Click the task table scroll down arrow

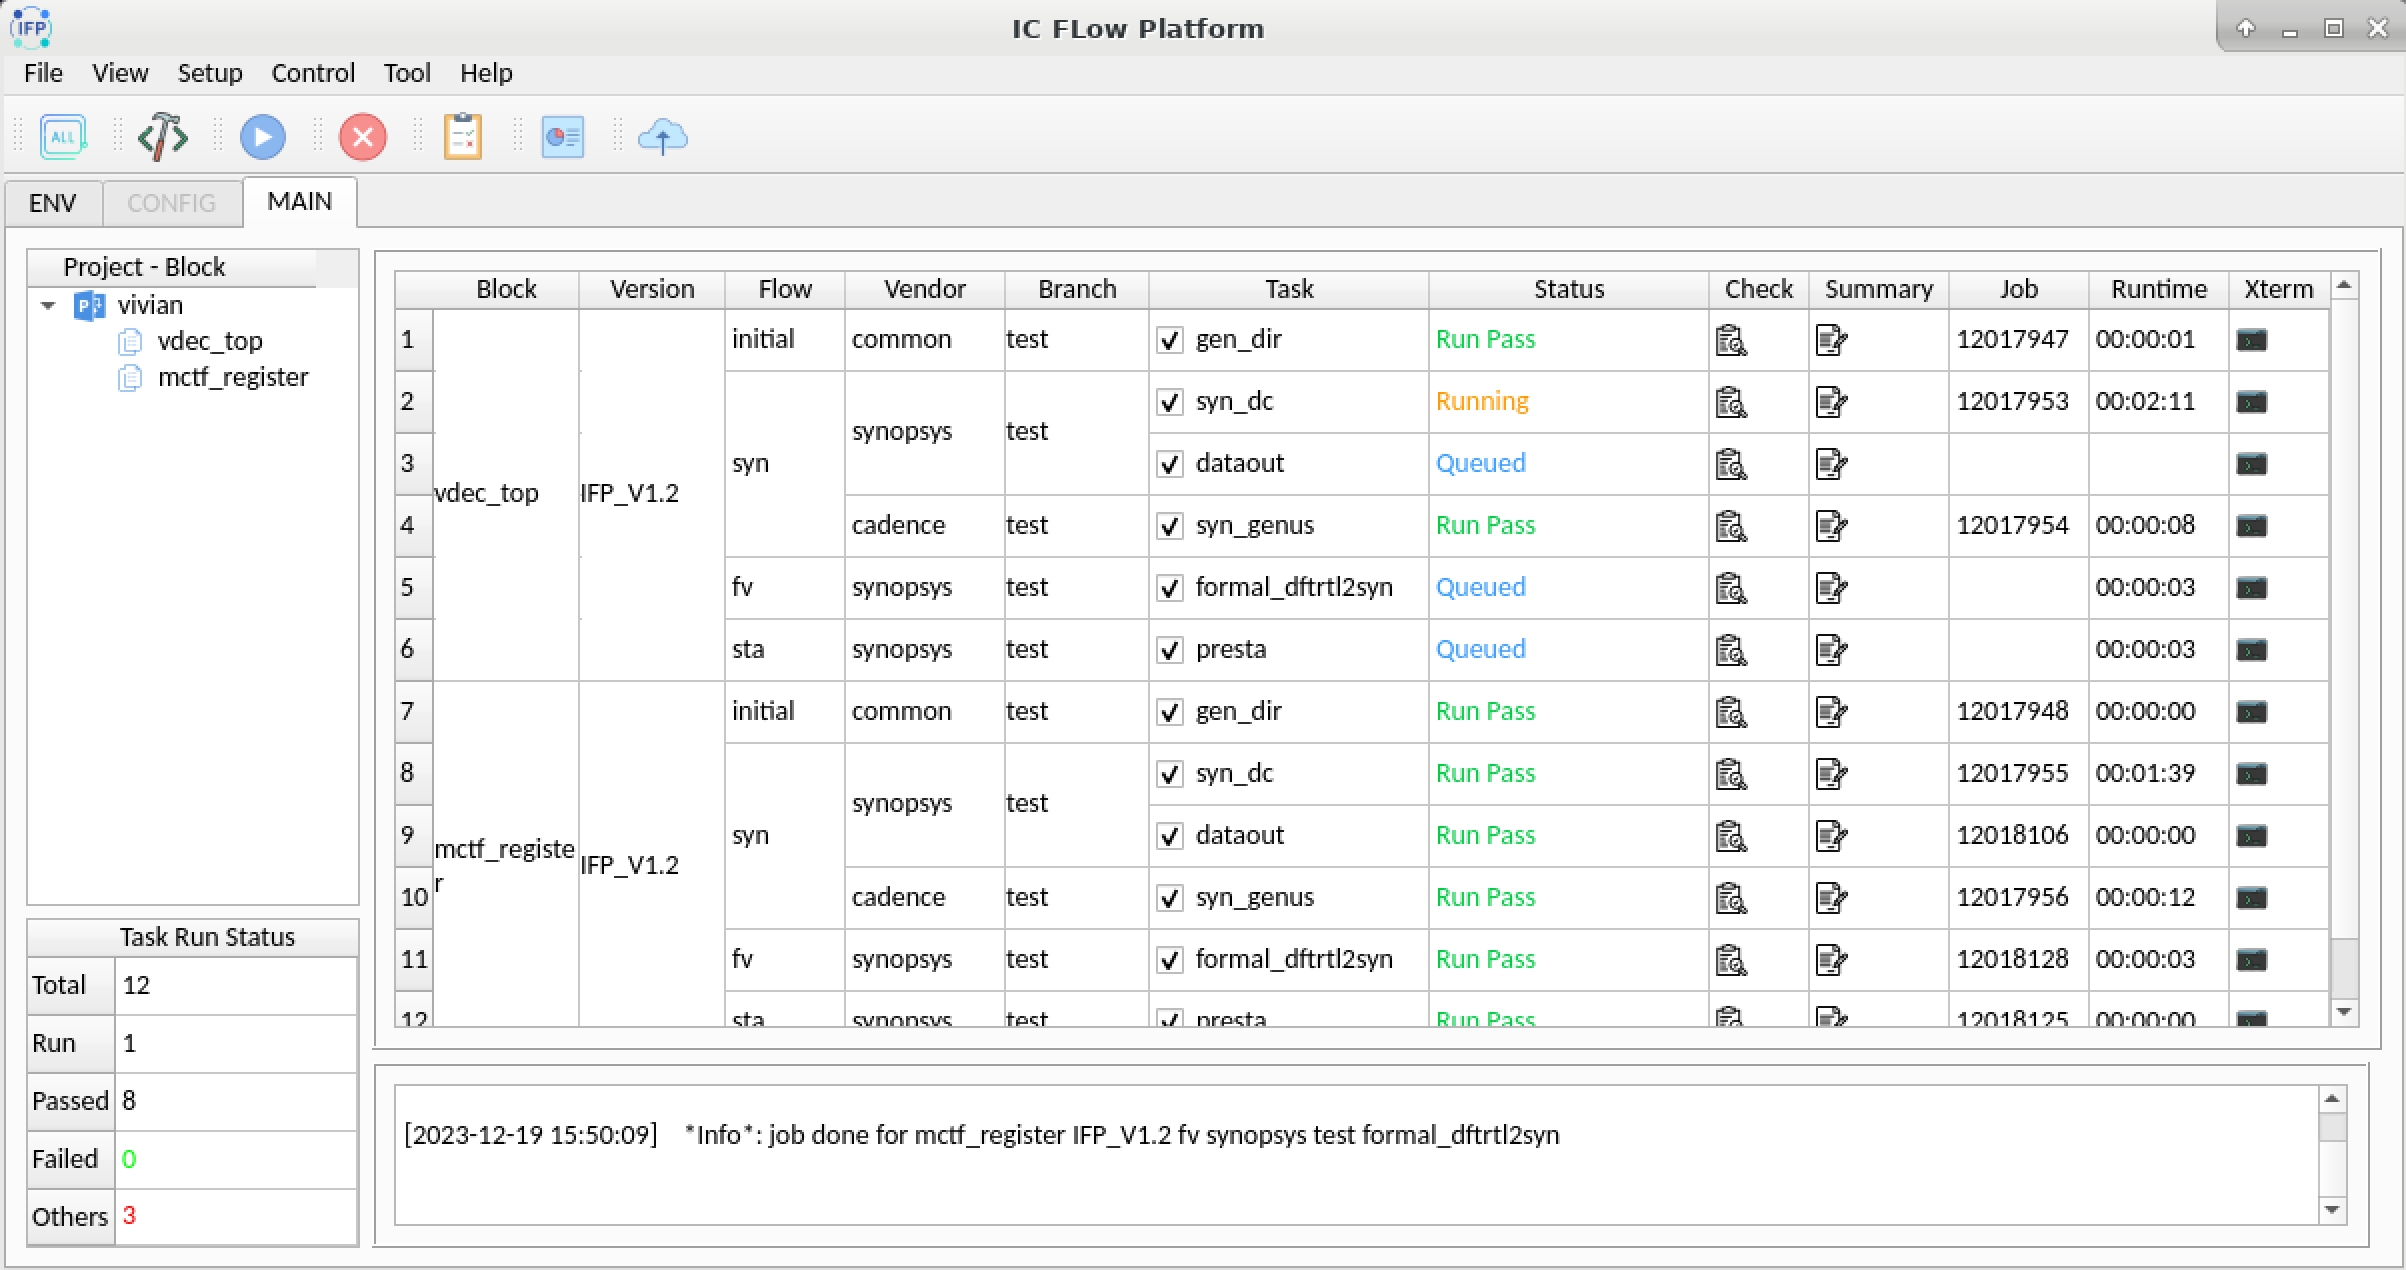pyautogui.click(x=2344, y=1012)
